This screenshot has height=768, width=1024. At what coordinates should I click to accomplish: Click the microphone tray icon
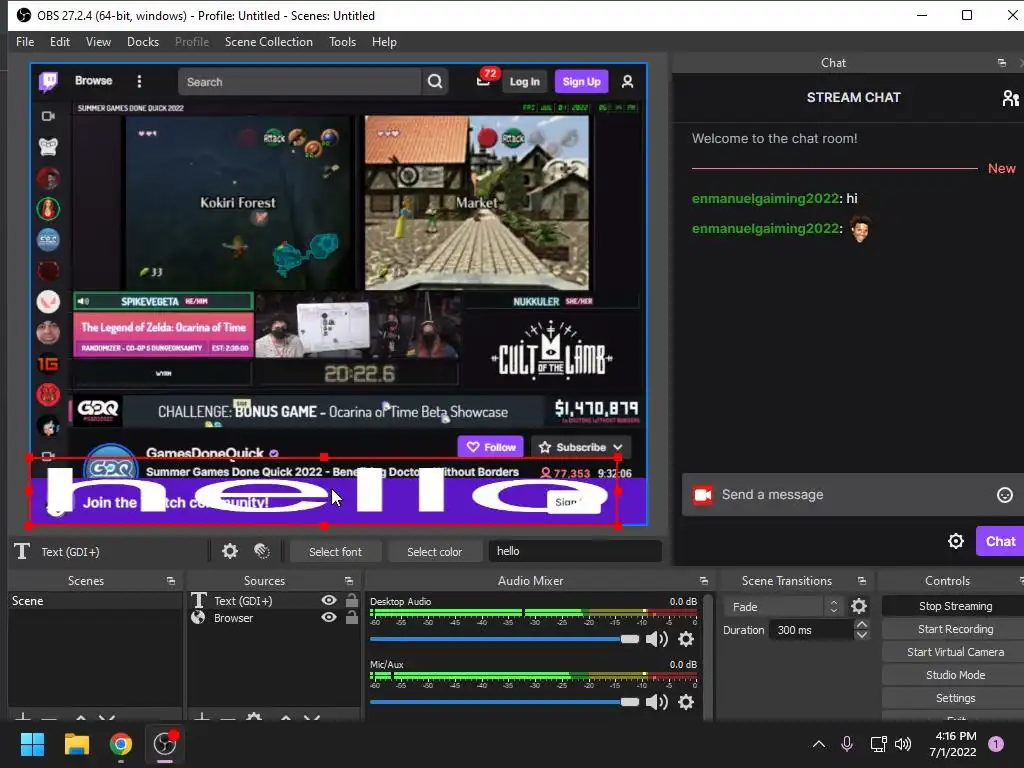coord(846,744)
